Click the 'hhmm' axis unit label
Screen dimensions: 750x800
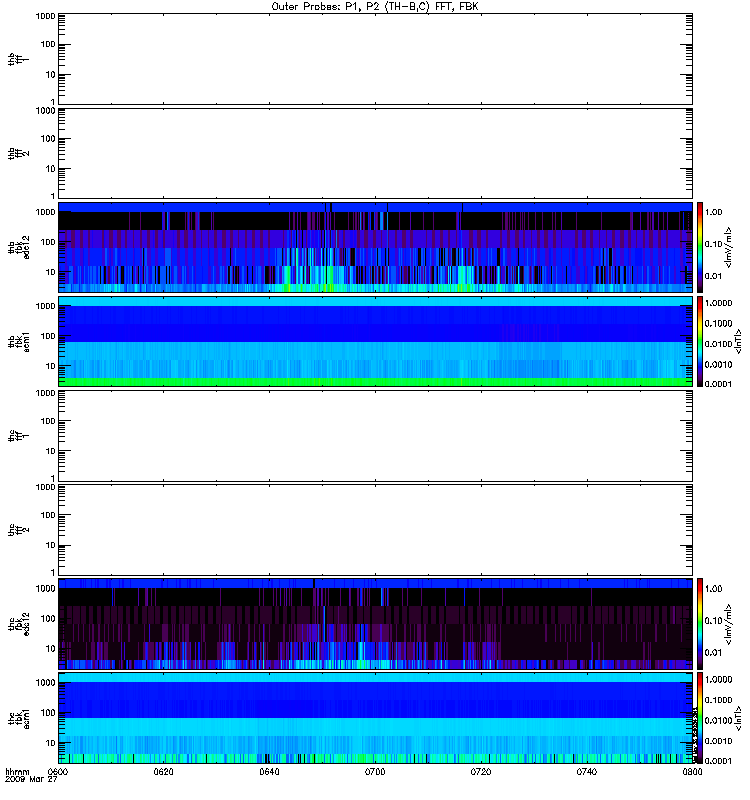point(17,772)
